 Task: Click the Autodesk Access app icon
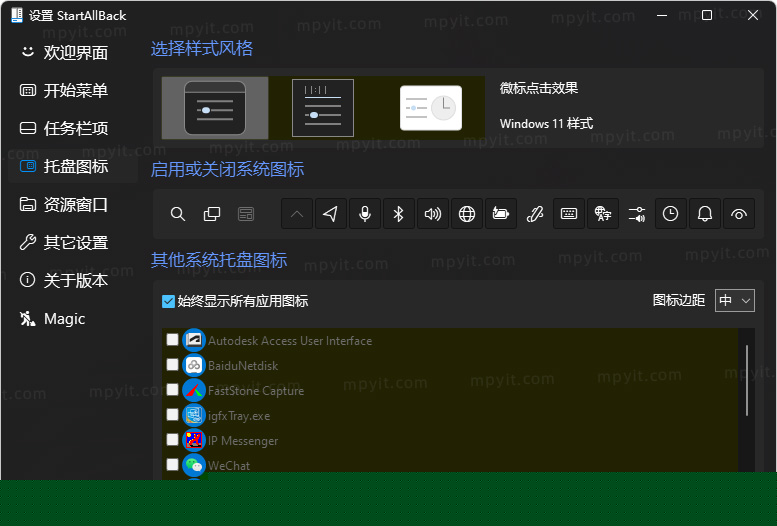coord(194,340)
